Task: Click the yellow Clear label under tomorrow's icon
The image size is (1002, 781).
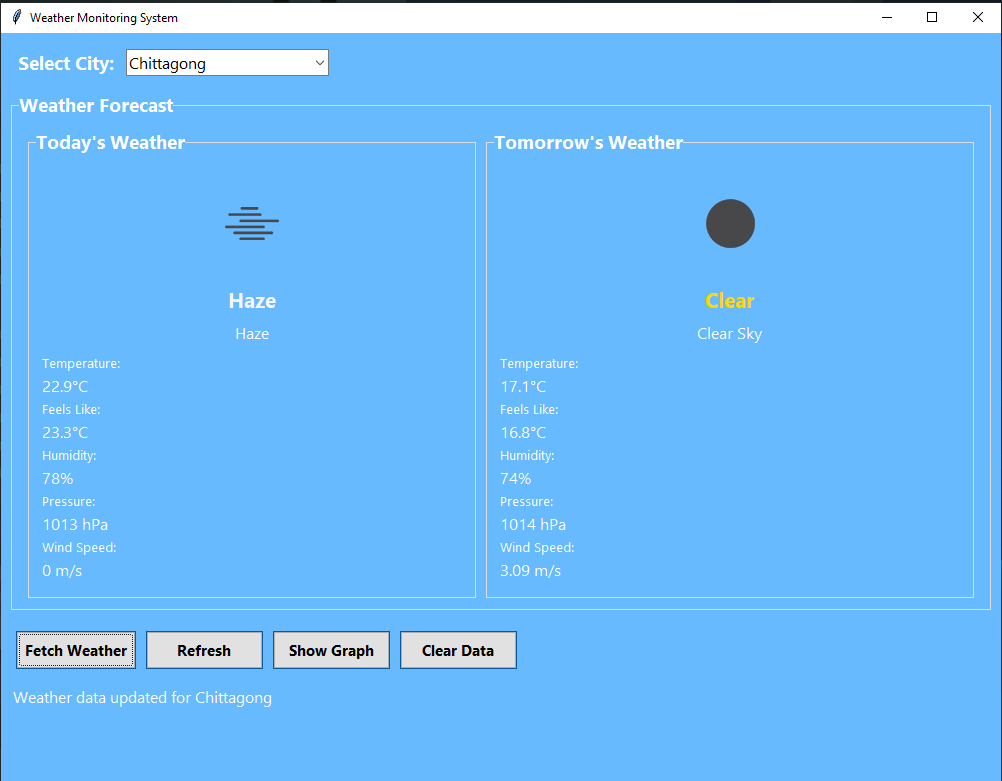Action: point(729,301)
